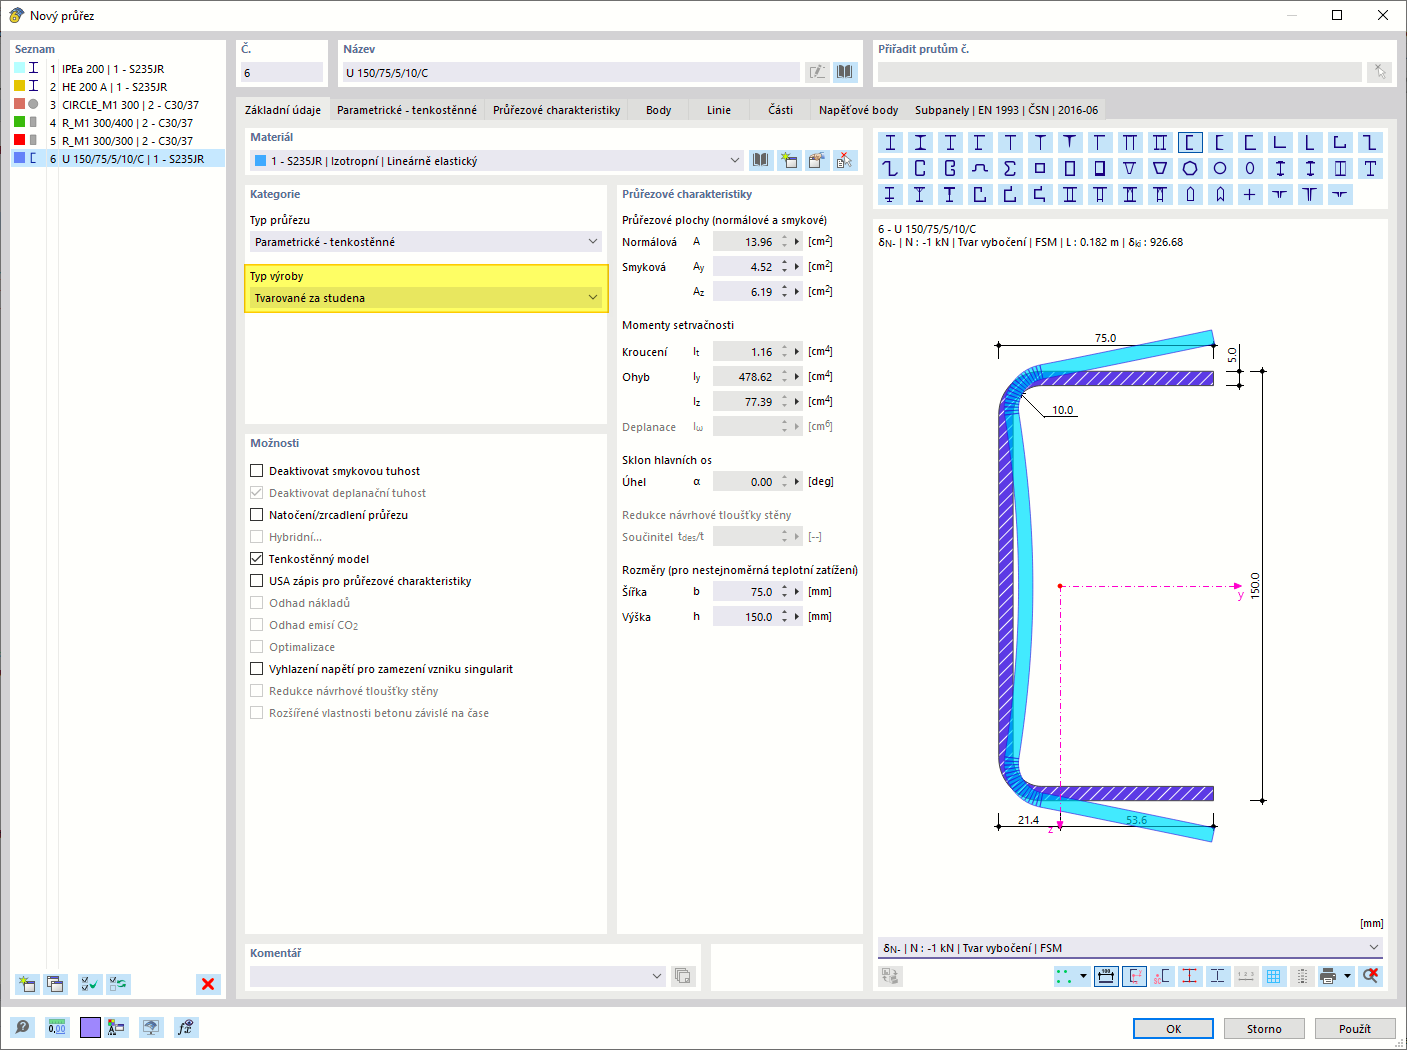Open the Typ výroby dropdown

pos(426,298)
